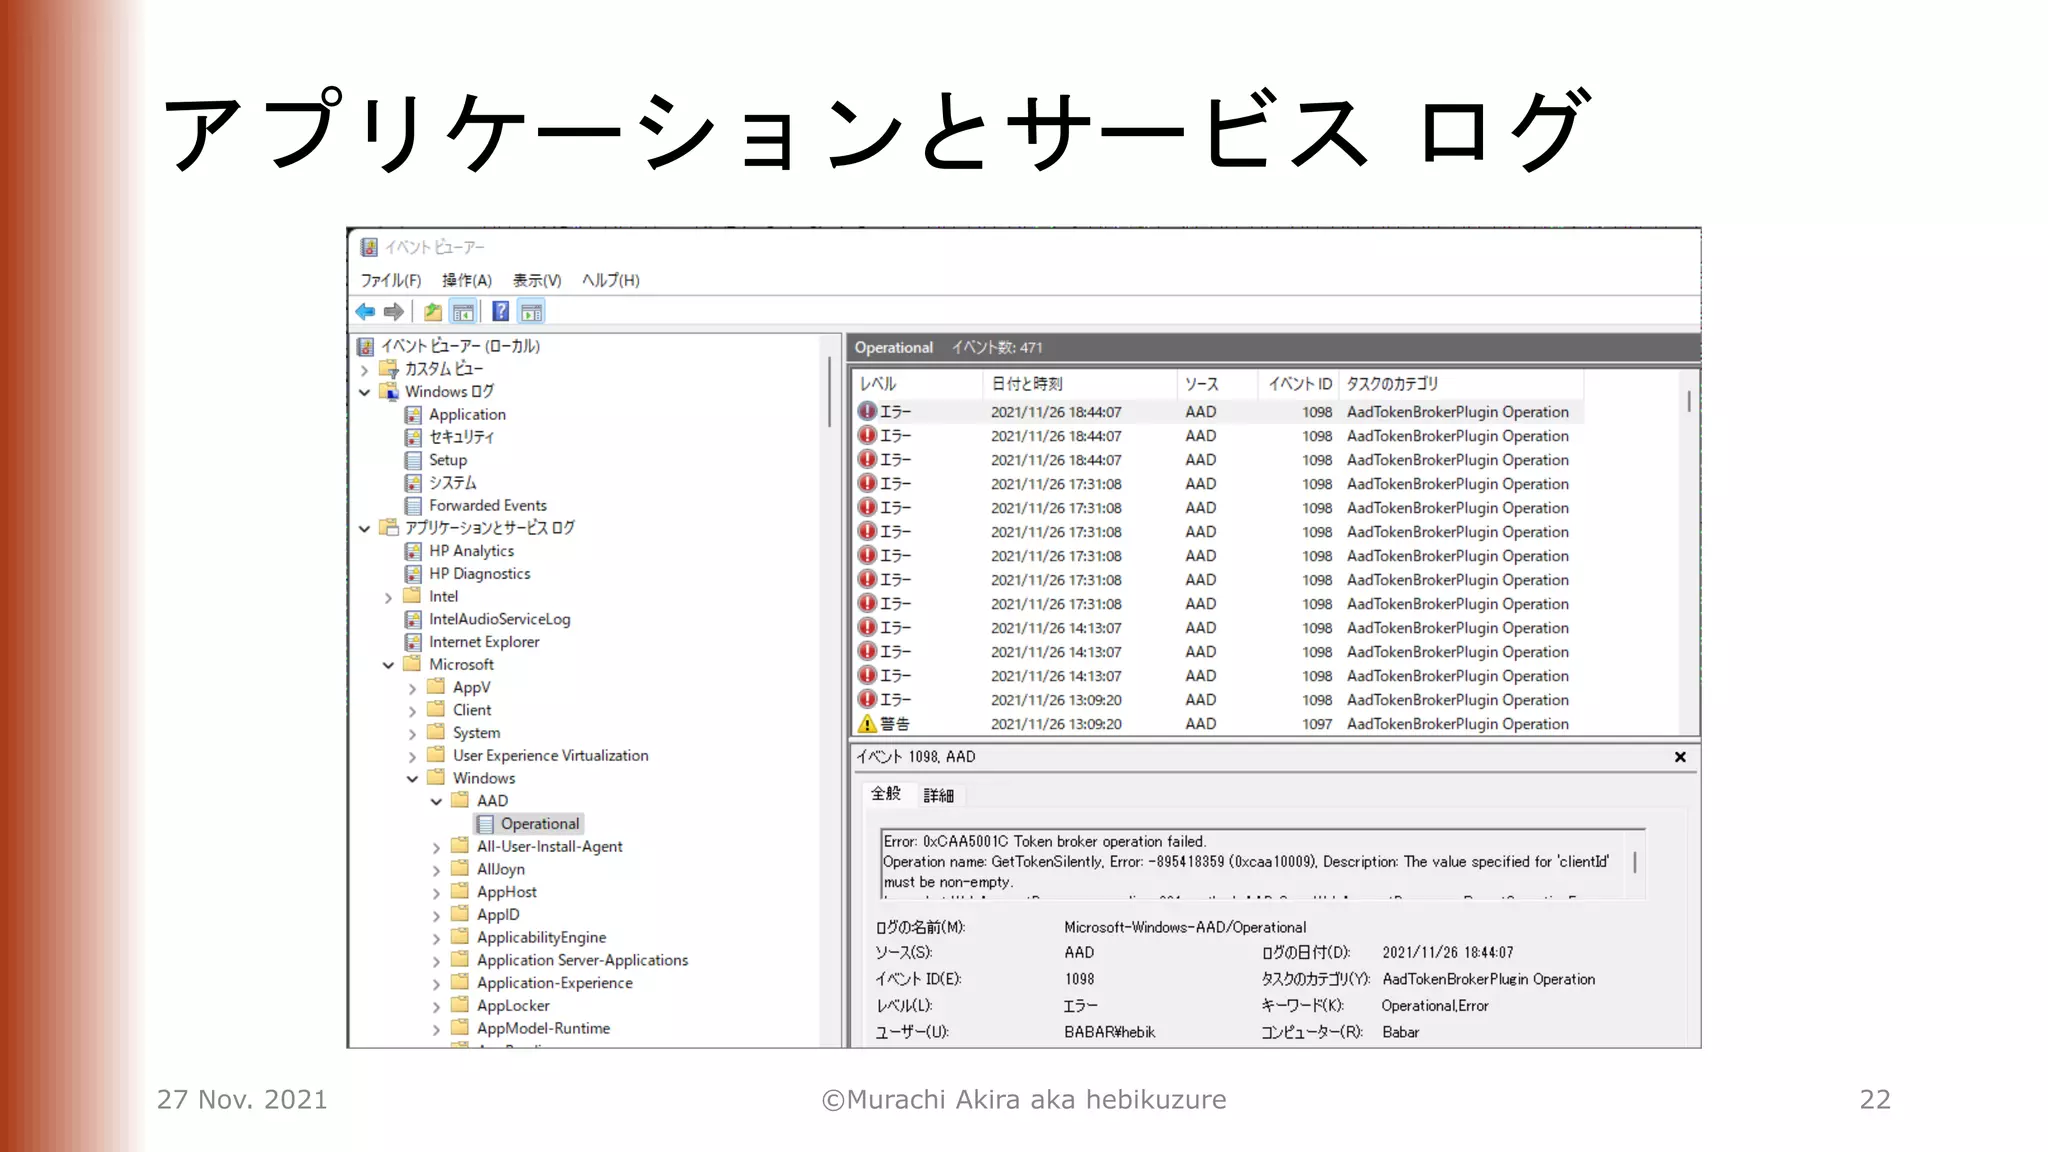
Task: Sort by the 日付と時刻 column header
Action: (x=1027, y=384)
